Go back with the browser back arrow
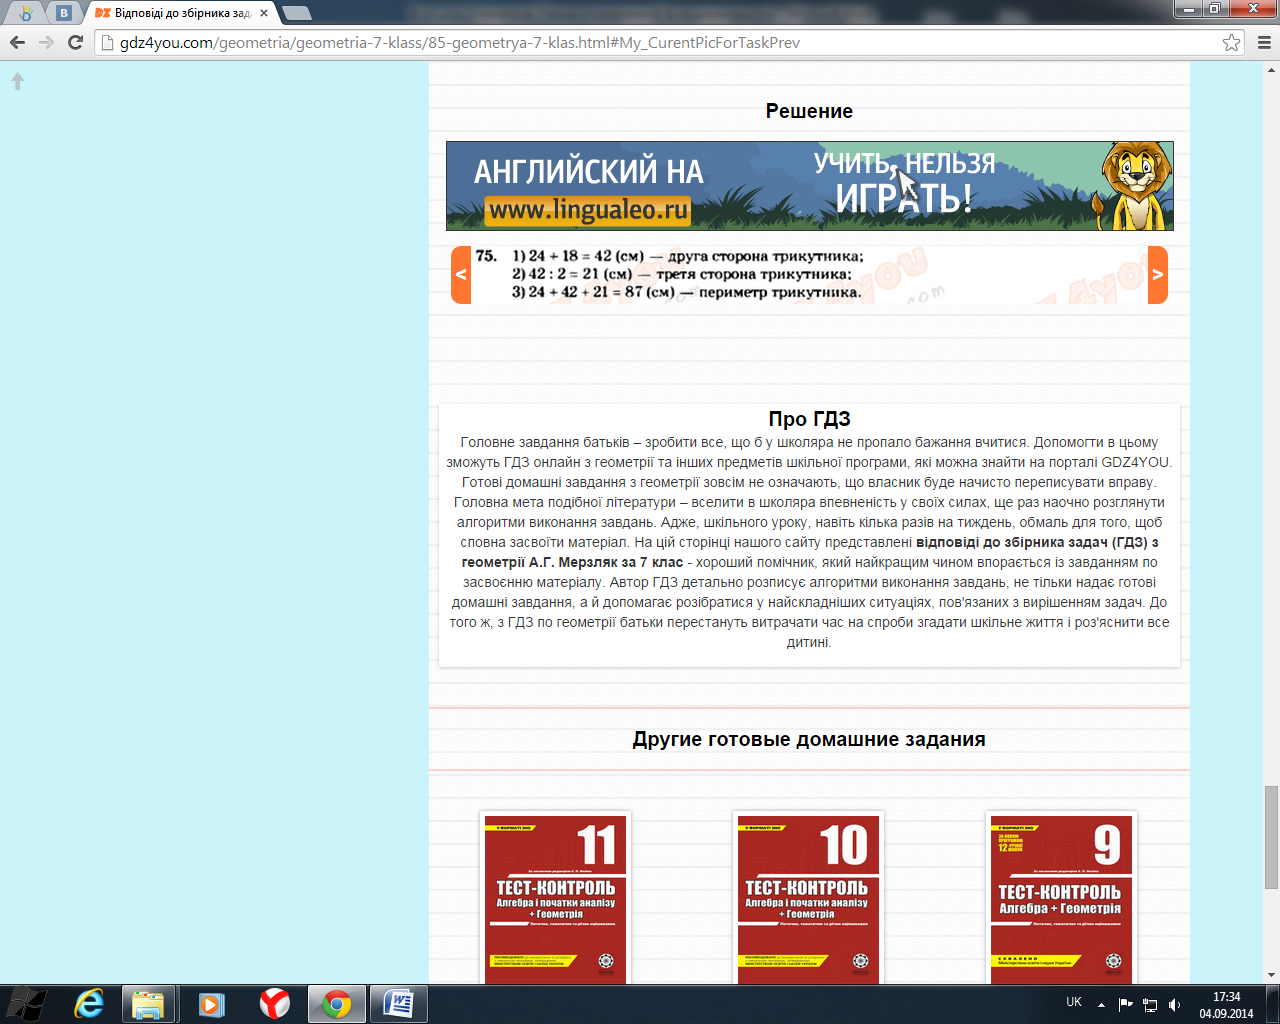Viewport: 1280px width, 1024px height. (x=17, y=42)
